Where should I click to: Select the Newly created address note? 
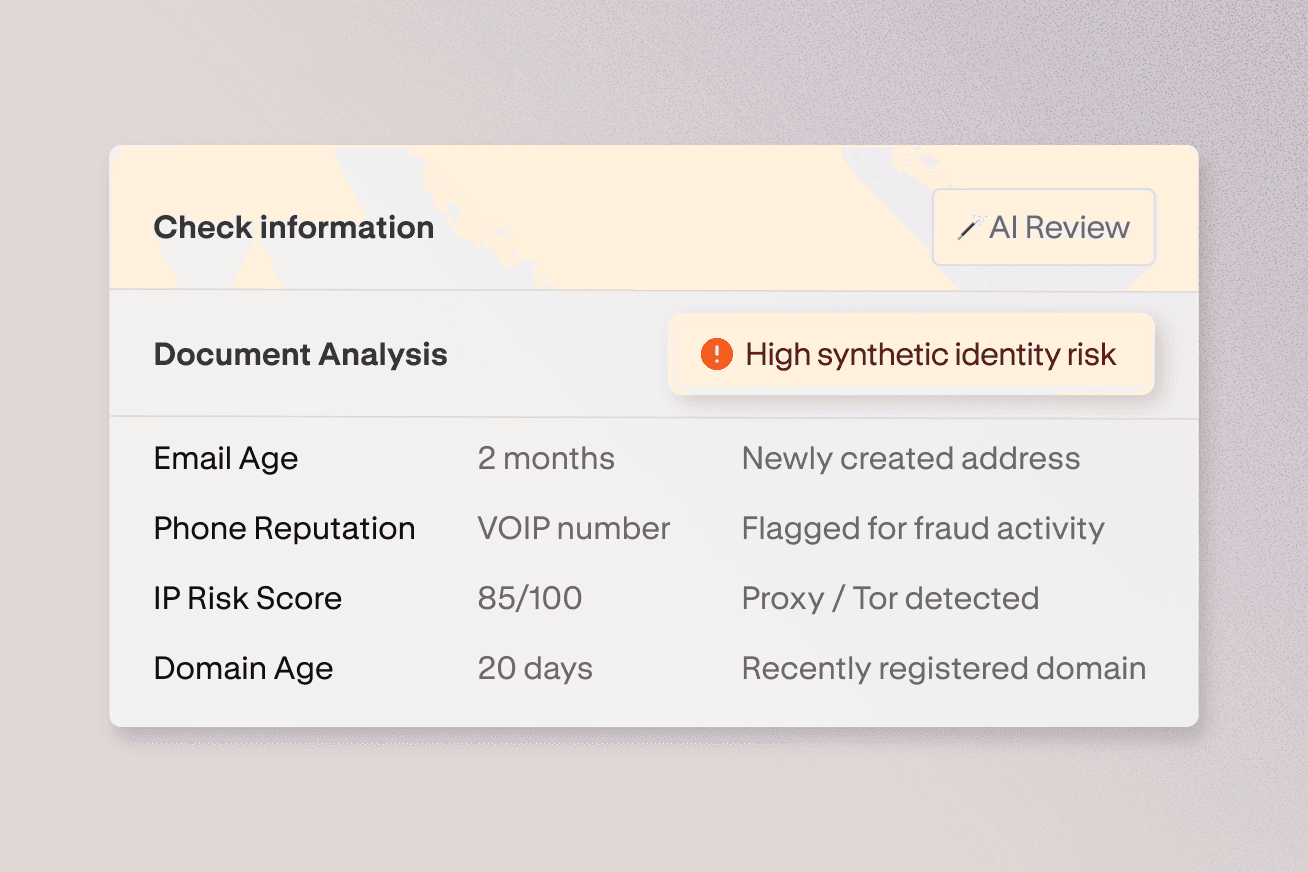tap(910, 458)
